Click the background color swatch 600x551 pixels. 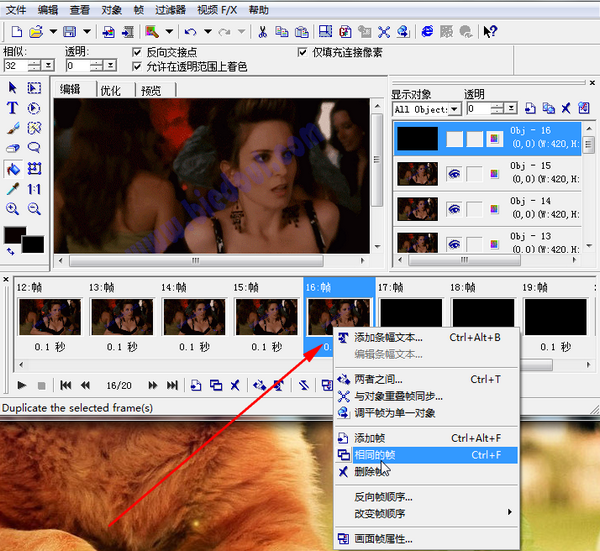pos(33,245)
